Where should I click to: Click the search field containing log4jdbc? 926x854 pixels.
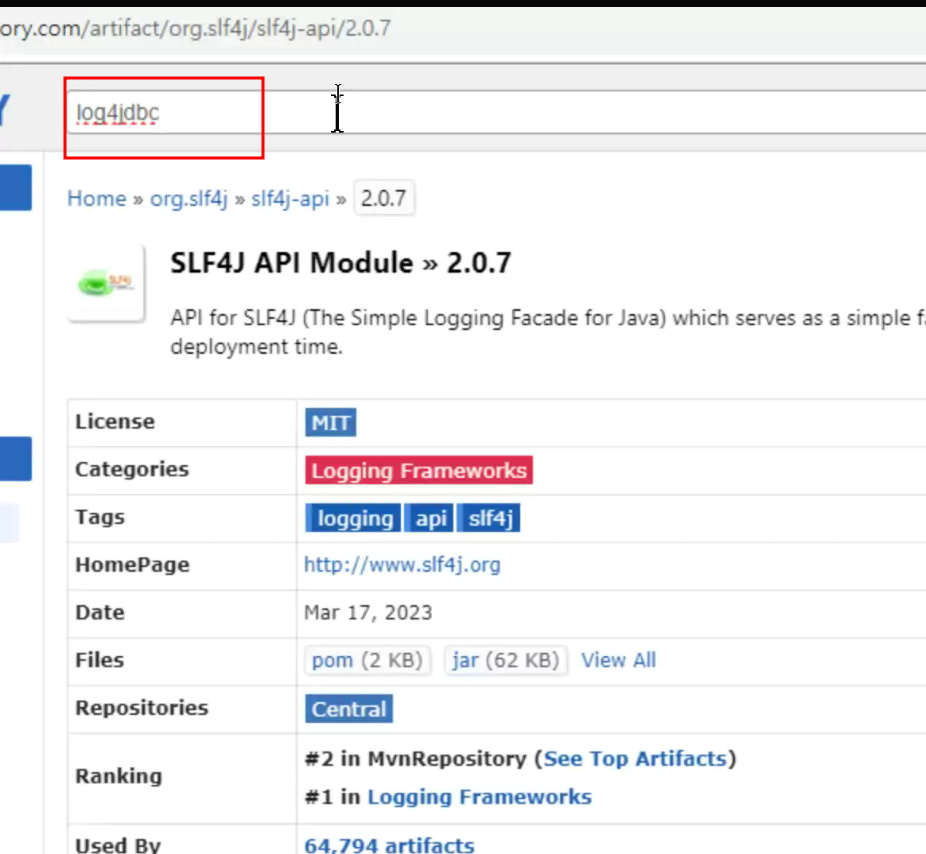click(496, 112)
